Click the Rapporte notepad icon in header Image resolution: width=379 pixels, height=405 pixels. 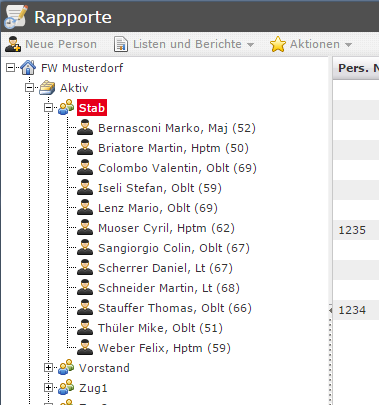pos(15,16)
